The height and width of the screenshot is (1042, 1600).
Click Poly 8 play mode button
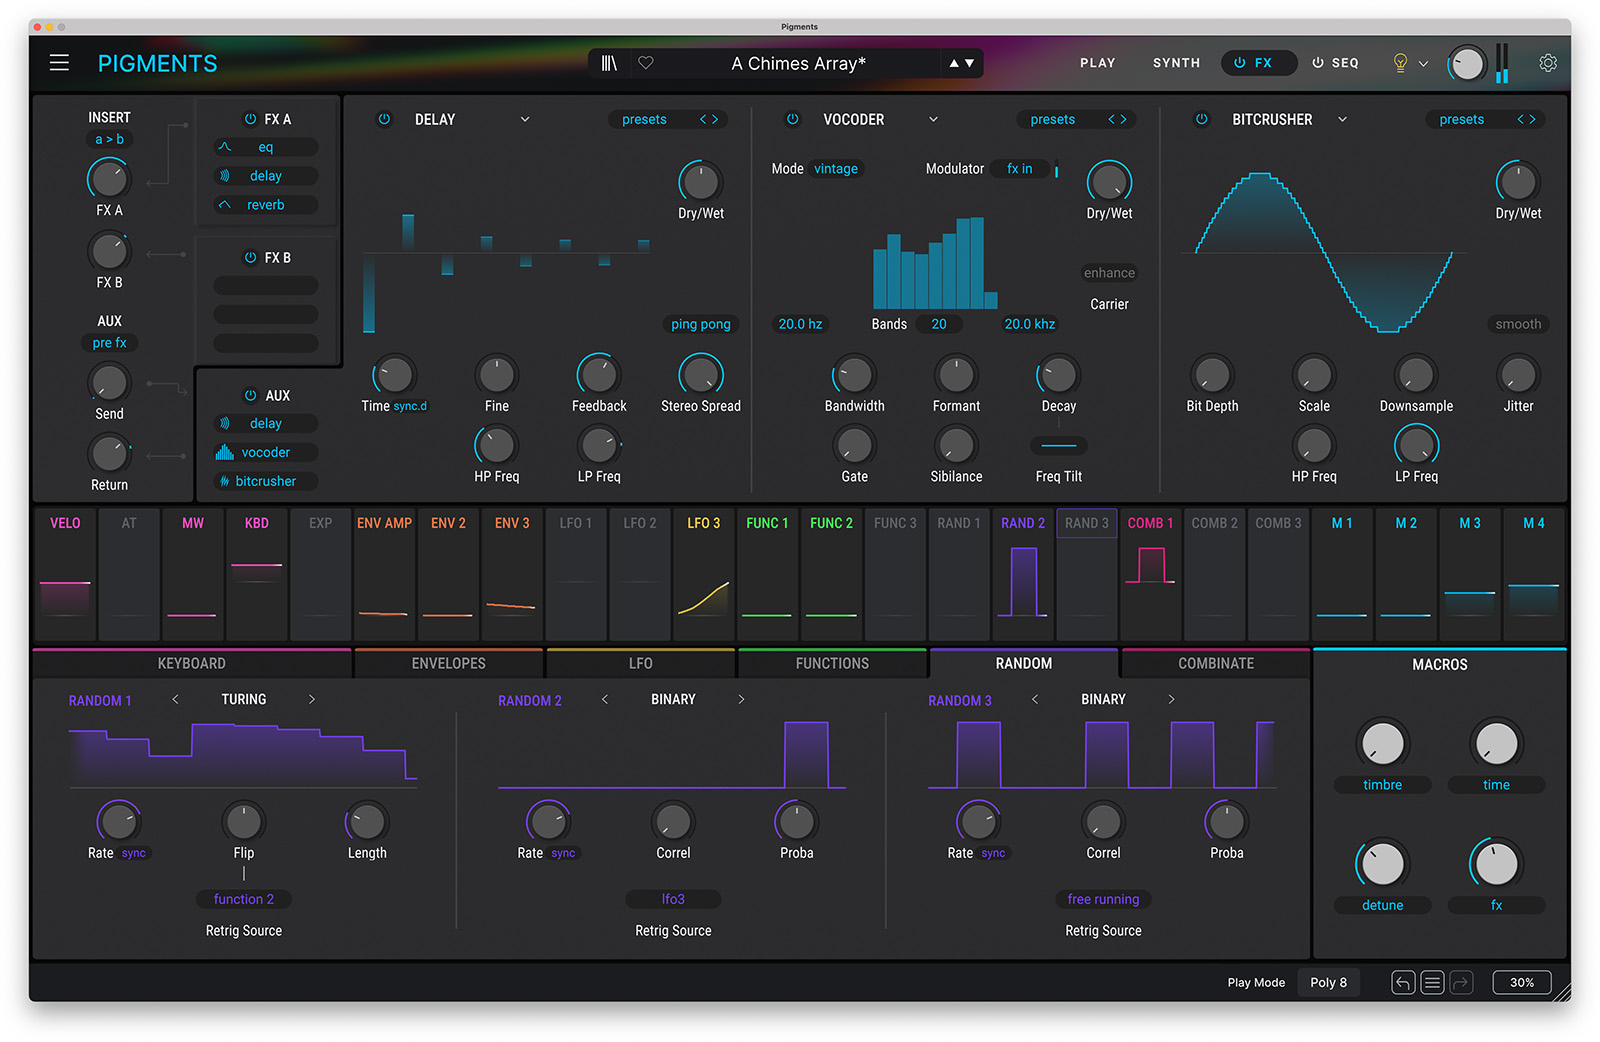[x=1328, y=983]
